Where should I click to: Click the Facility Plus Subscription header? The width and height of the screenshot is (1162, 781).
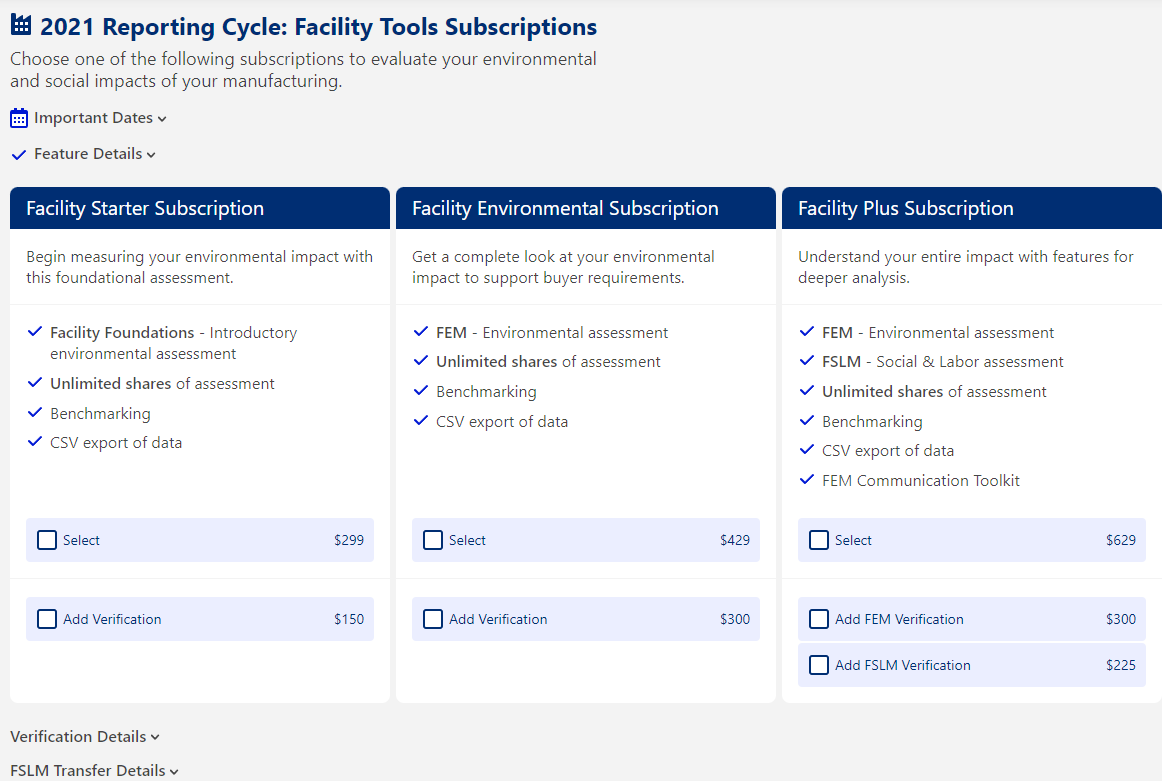pyautogui.click(x=972, y=208)
